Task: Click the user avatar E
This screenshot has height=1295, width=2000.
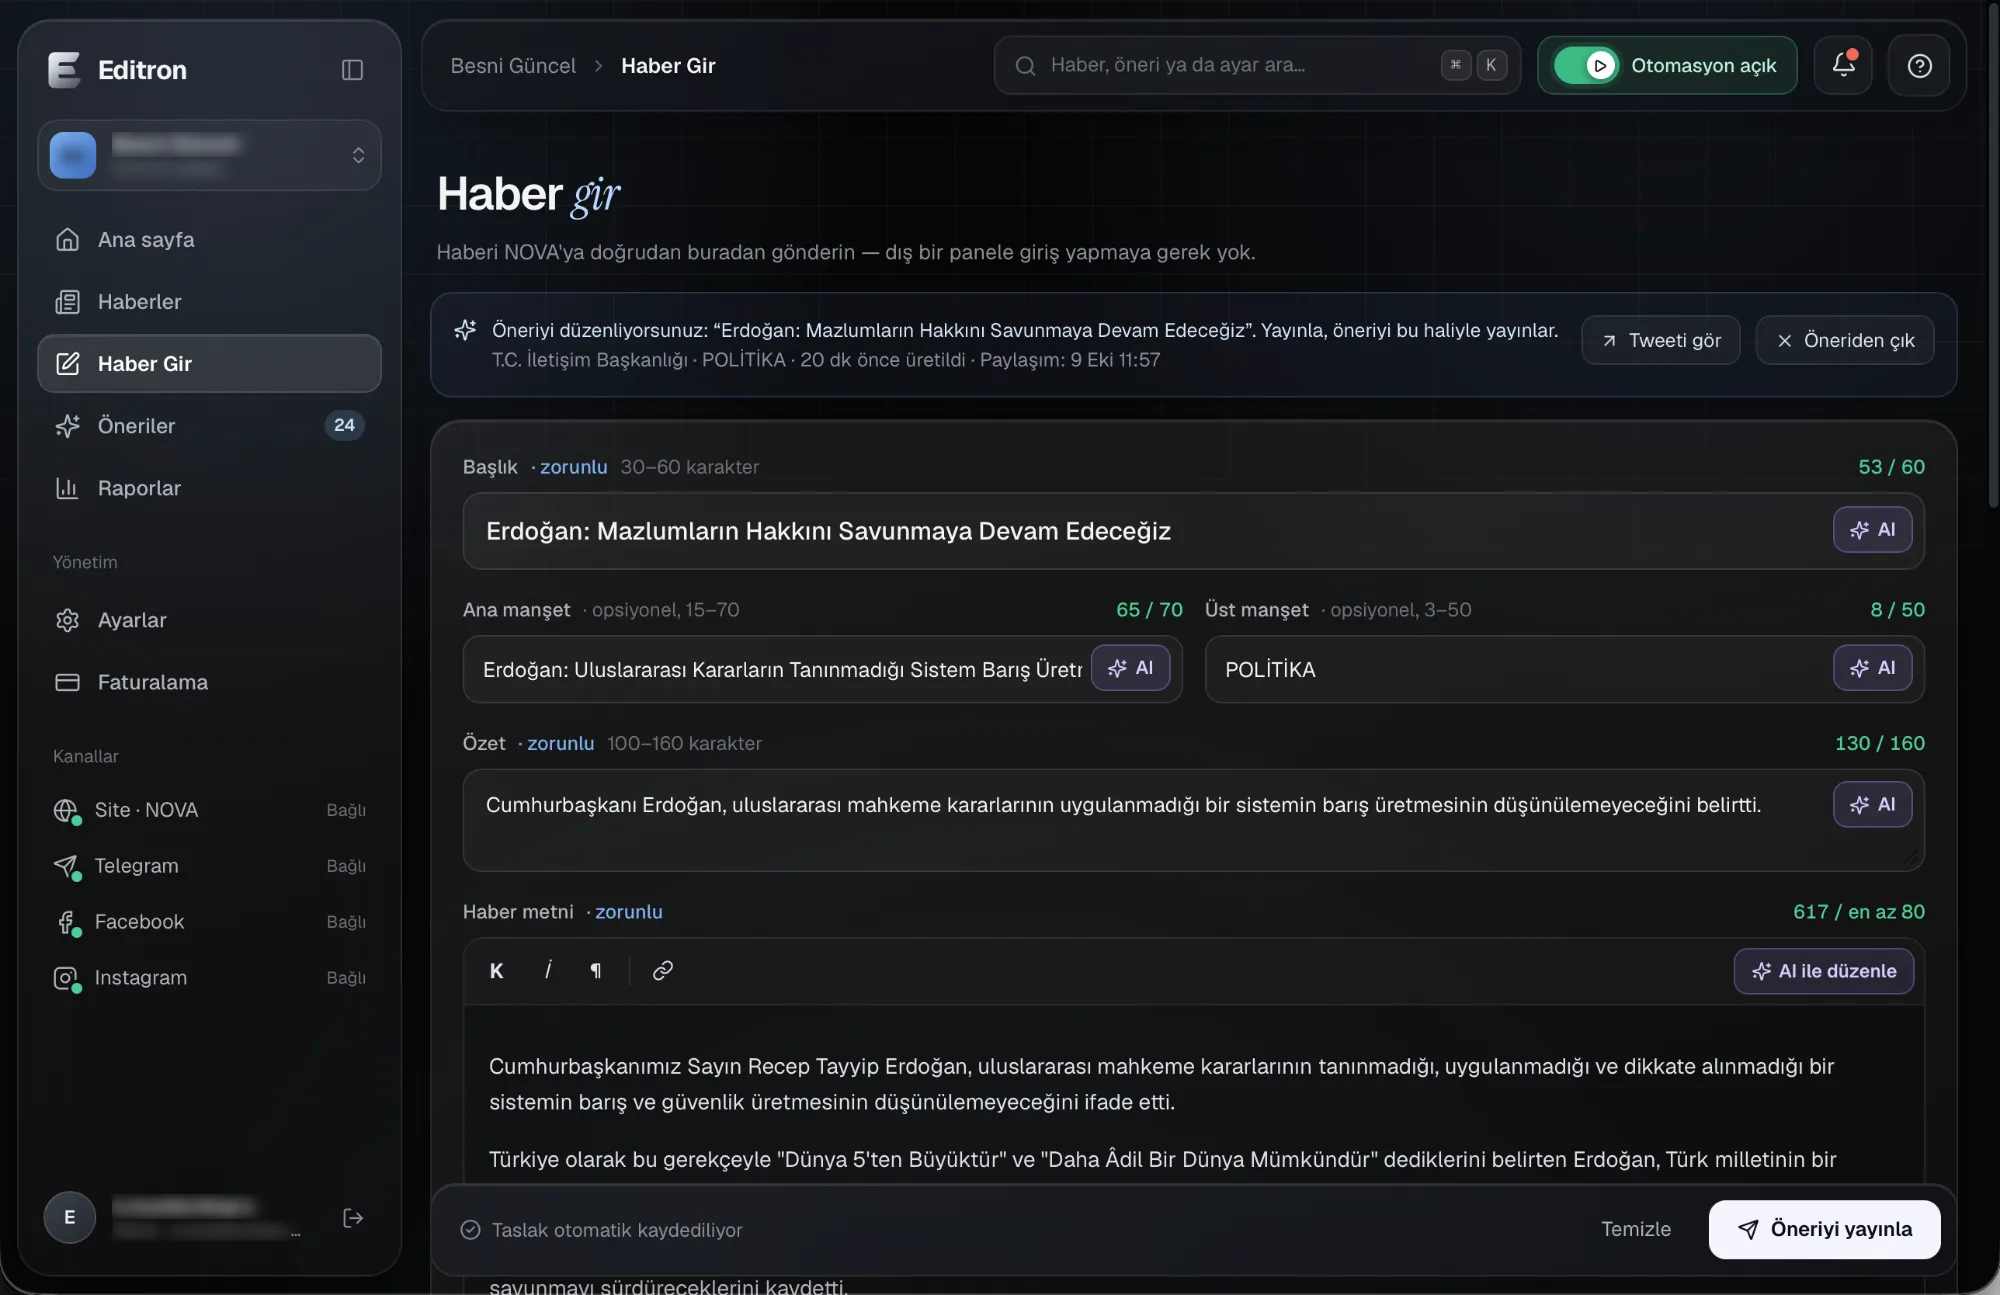Action: pyautogui.click(x=69, y=1217)
